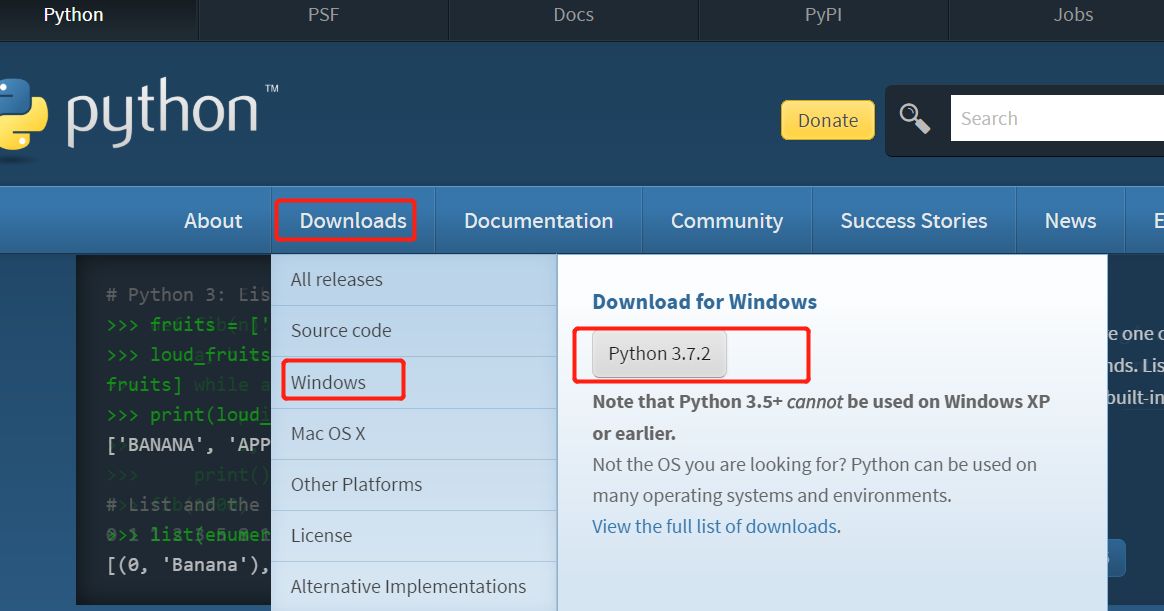1164x611 pixels.
Task: Open the Jobs top tab
Action: click(1073, 15)
